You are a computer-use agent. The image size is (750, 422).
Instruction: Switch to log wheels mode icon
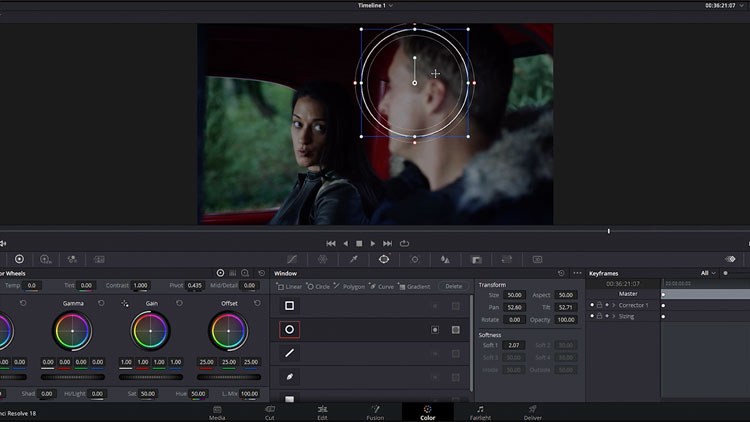[x=245, y=273]
